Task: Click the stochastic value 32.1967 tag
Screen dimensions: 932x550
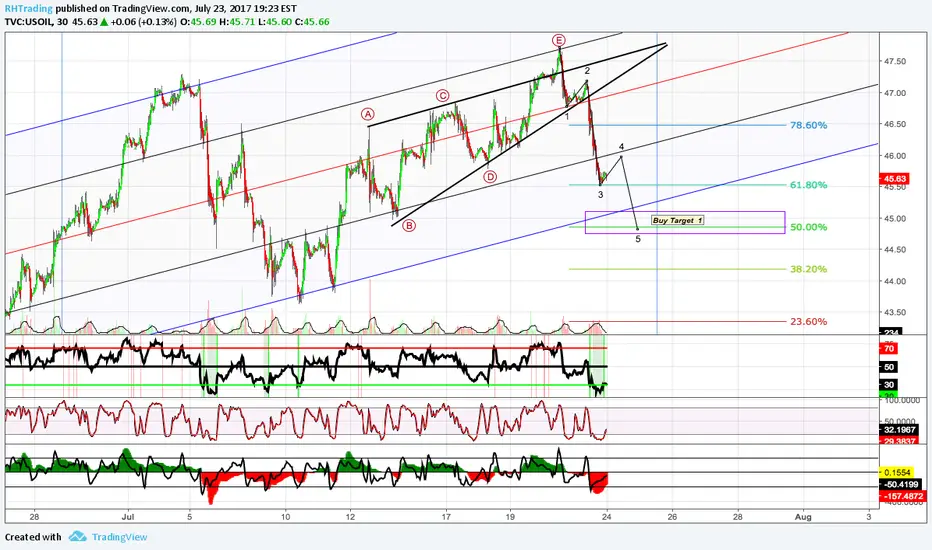Action: coord(899,429)
